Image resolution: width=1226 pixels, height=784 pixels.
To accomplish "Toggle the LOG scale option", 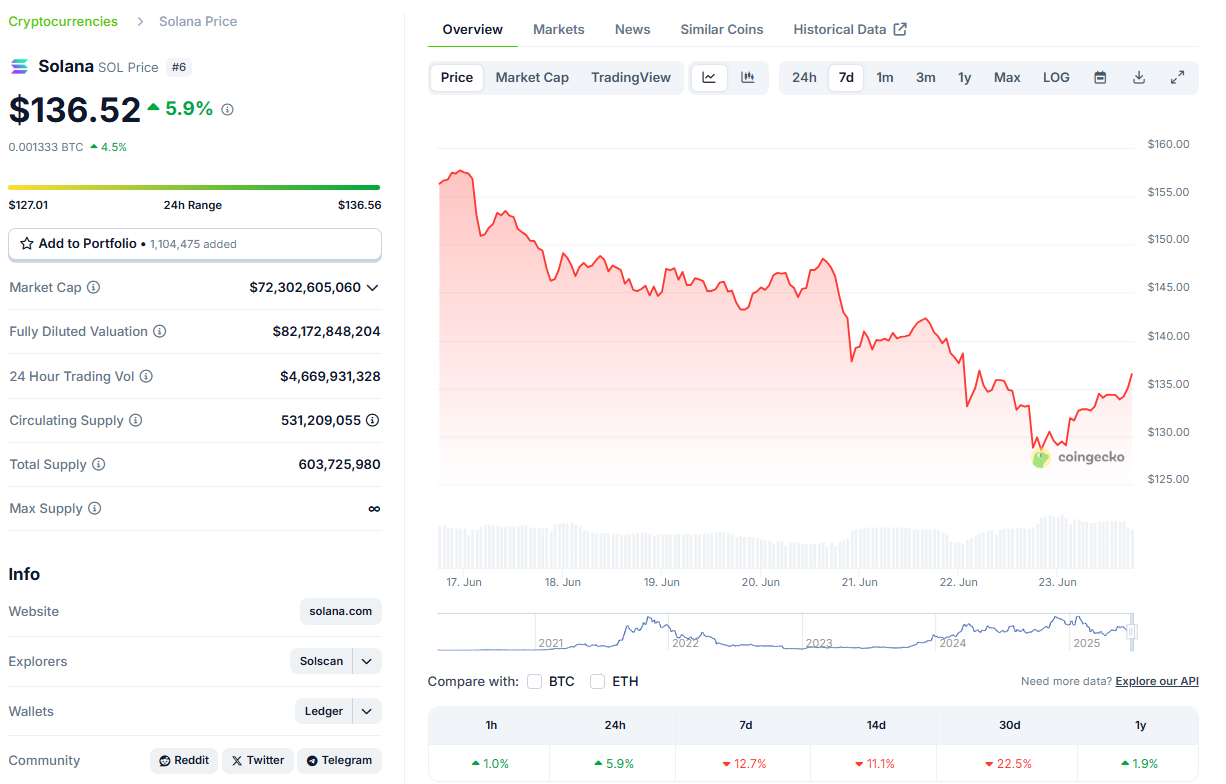I will point(1056,78).
